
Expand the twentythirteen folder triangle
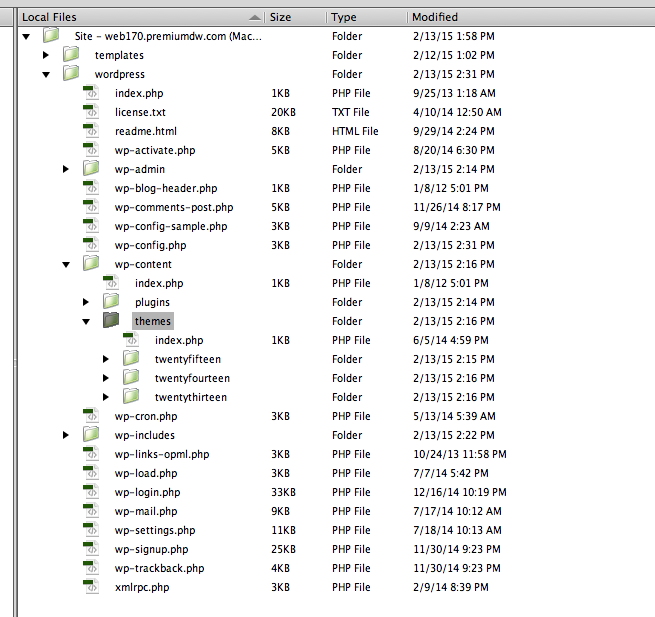(106, 397)
